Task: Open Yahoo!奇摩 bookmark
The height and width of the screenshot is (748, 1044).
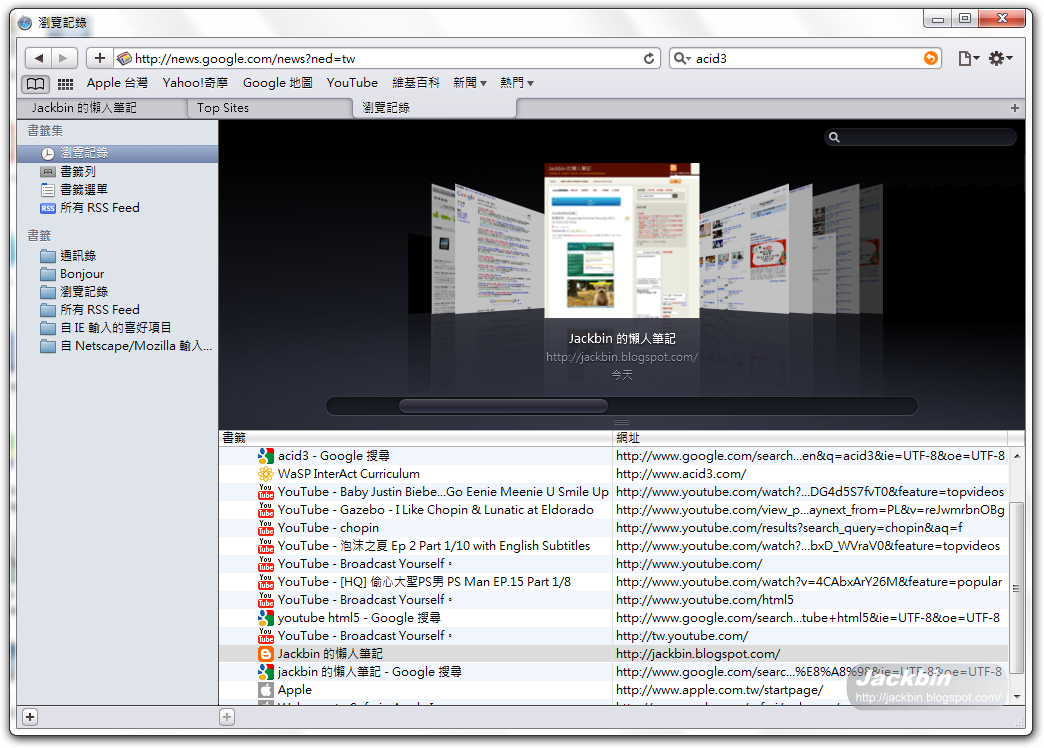Action: (195, 83)
